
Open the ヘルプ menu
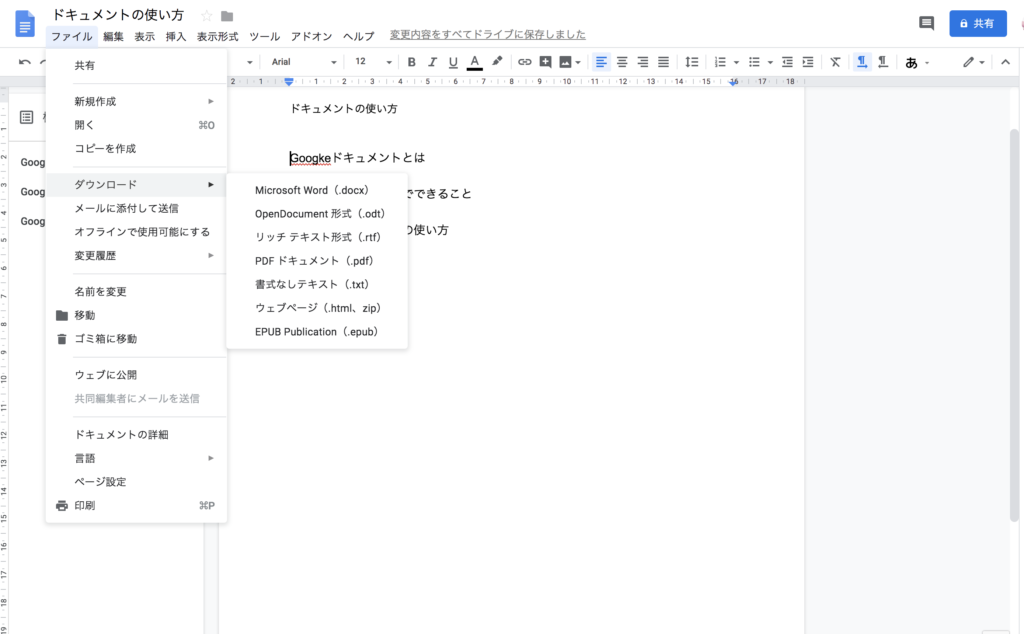pos(359,37)
